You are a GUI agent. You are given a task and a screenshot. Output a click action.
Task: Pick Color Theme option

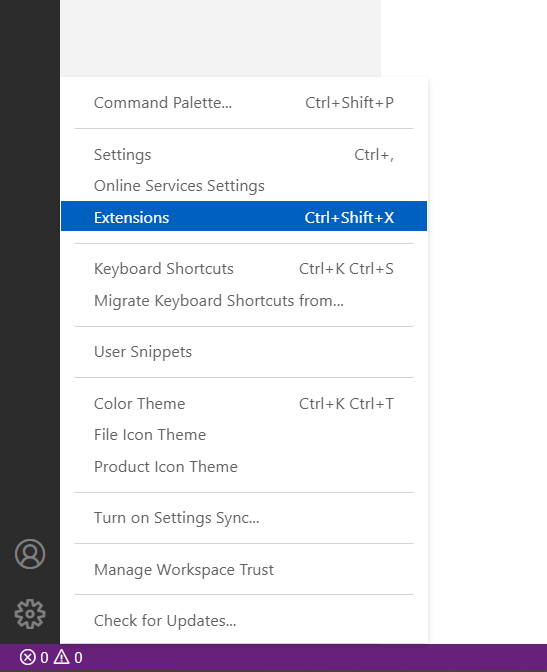pos(244,404)
